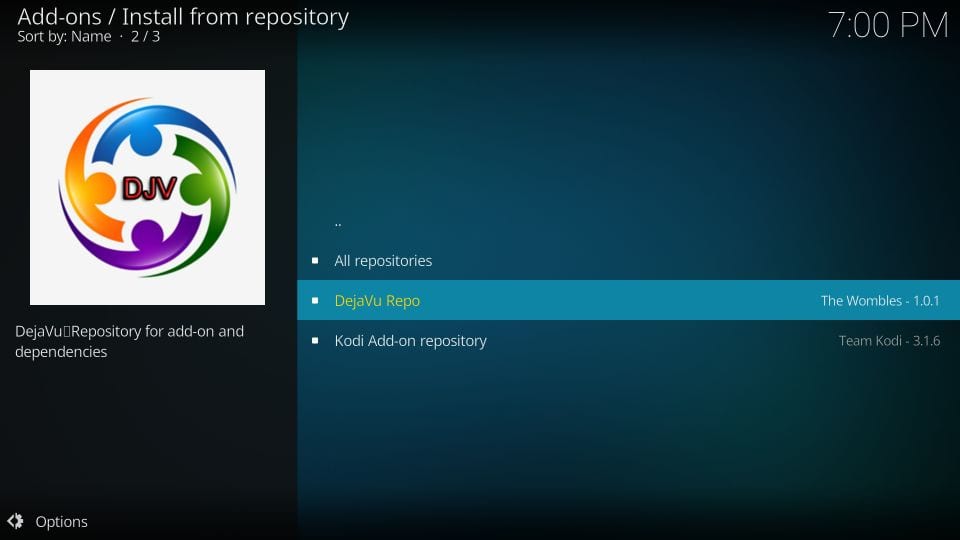
Task: Click the 7:00 PM clock
Action: tap(888, 25)
